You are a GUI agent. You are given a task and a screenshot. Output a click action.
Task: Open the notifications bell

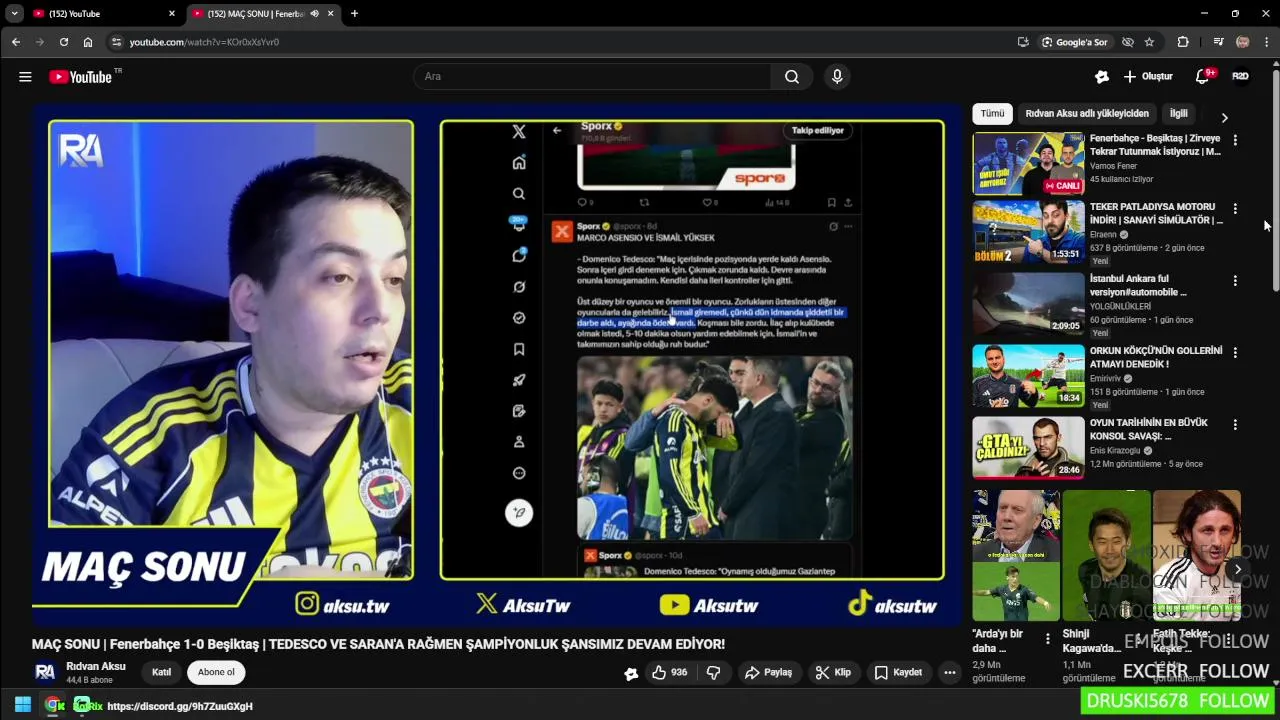[x=1203, y=77]
